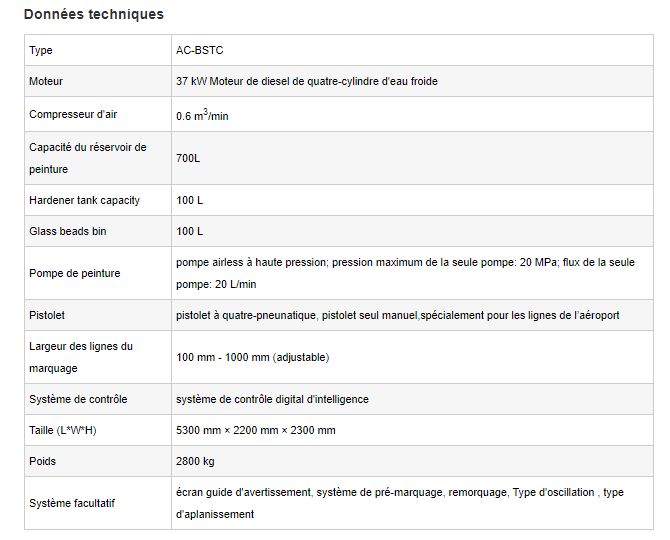
Task: Select the "2800 kg" weight value
Action: pyautogui.click(x=195, y=461)
